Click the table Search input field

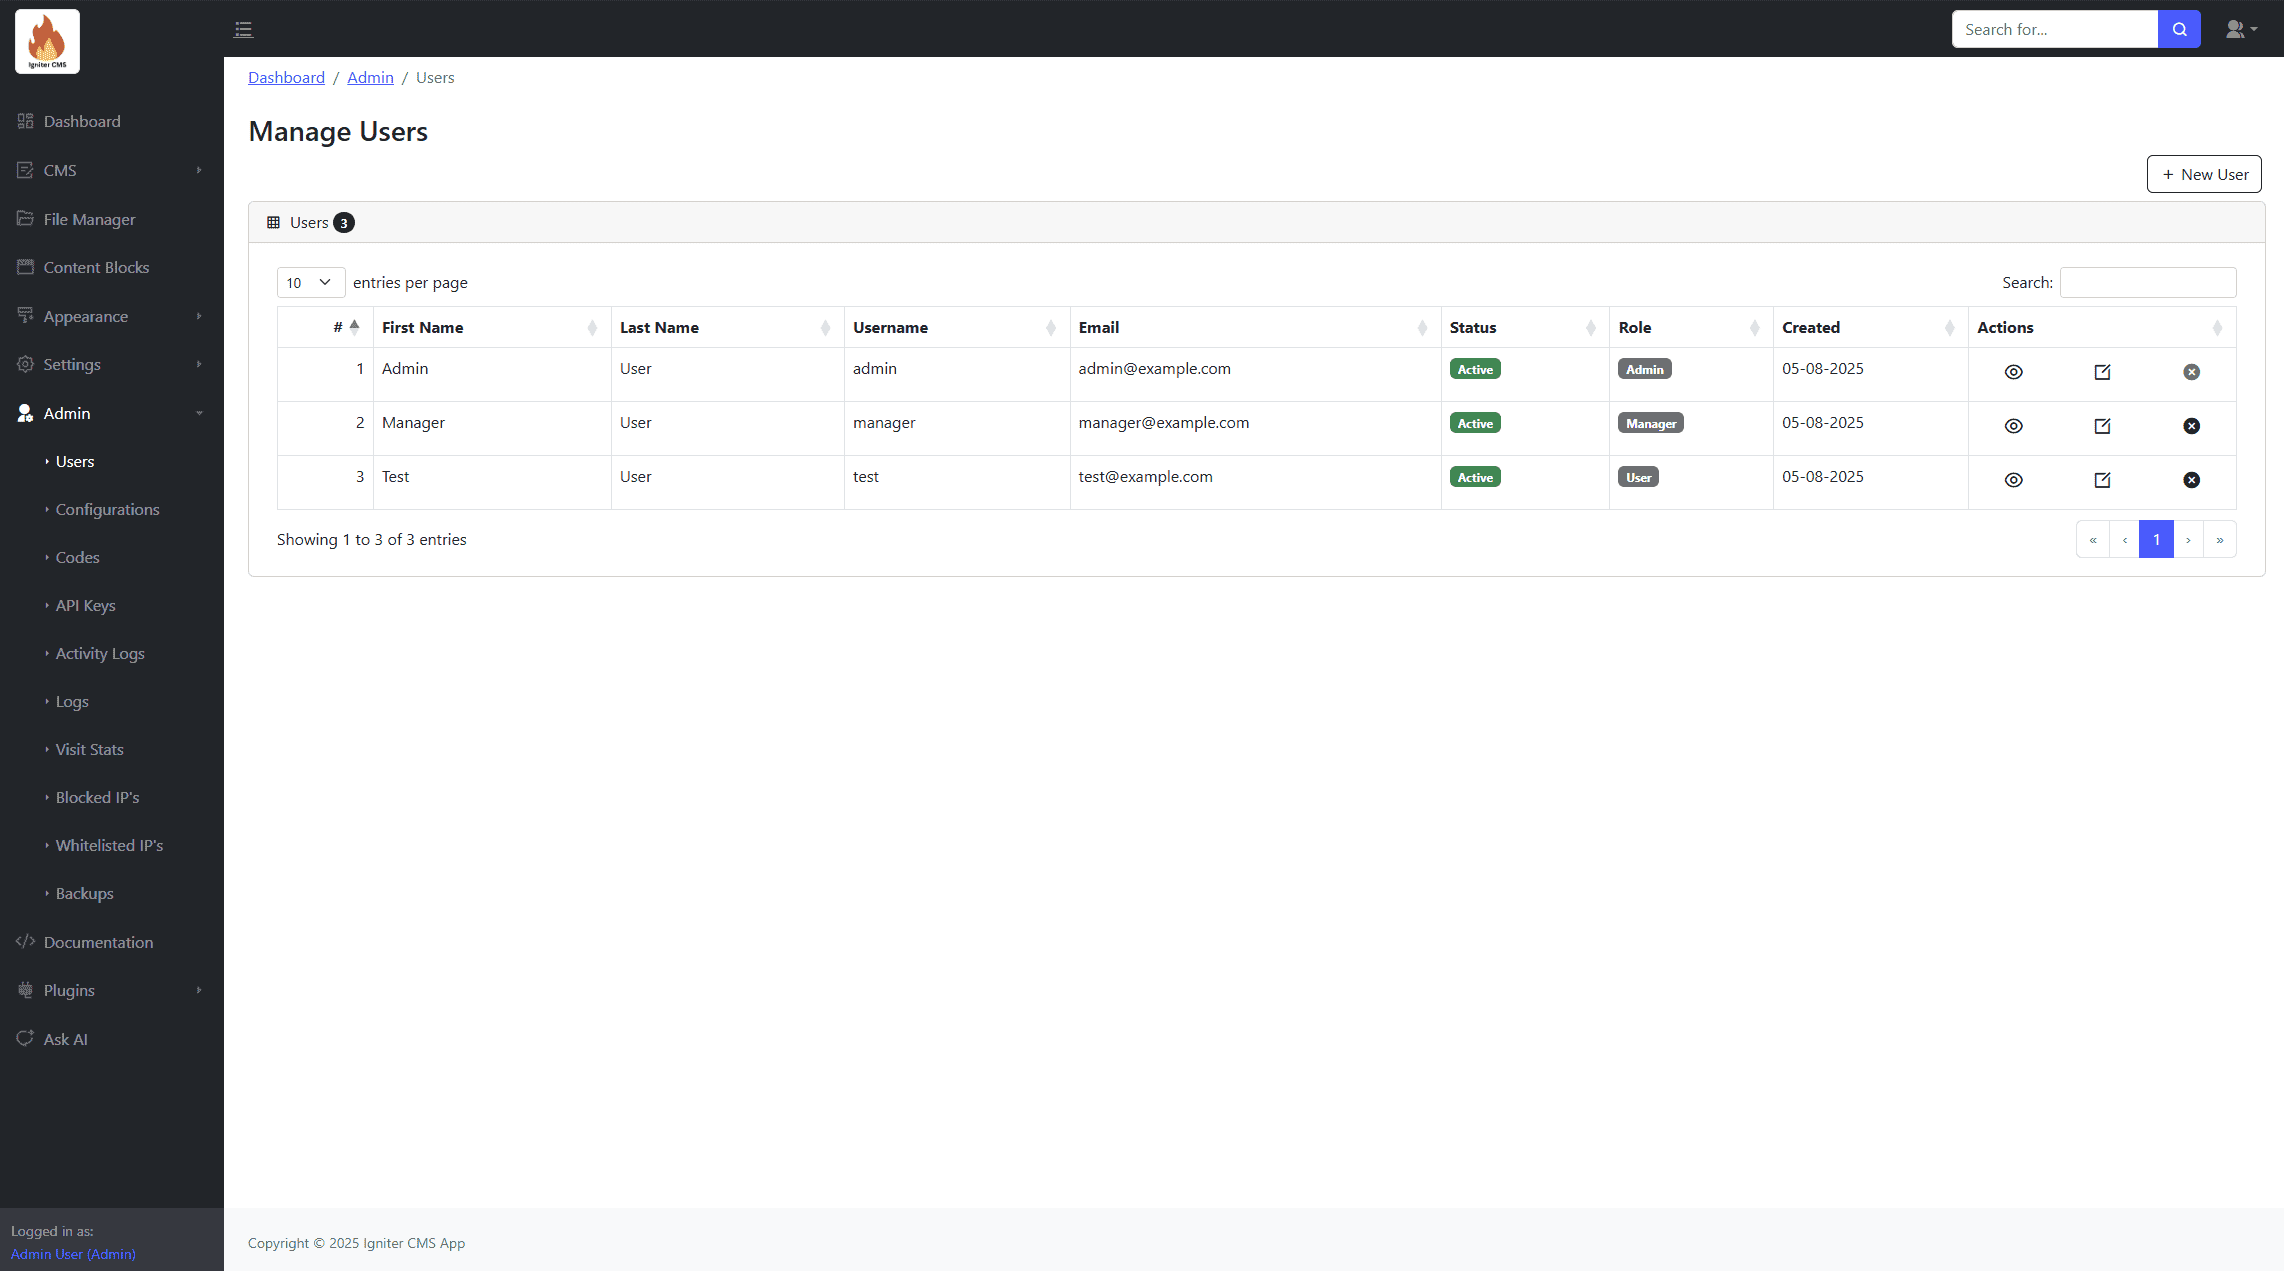coord(2147,283)
